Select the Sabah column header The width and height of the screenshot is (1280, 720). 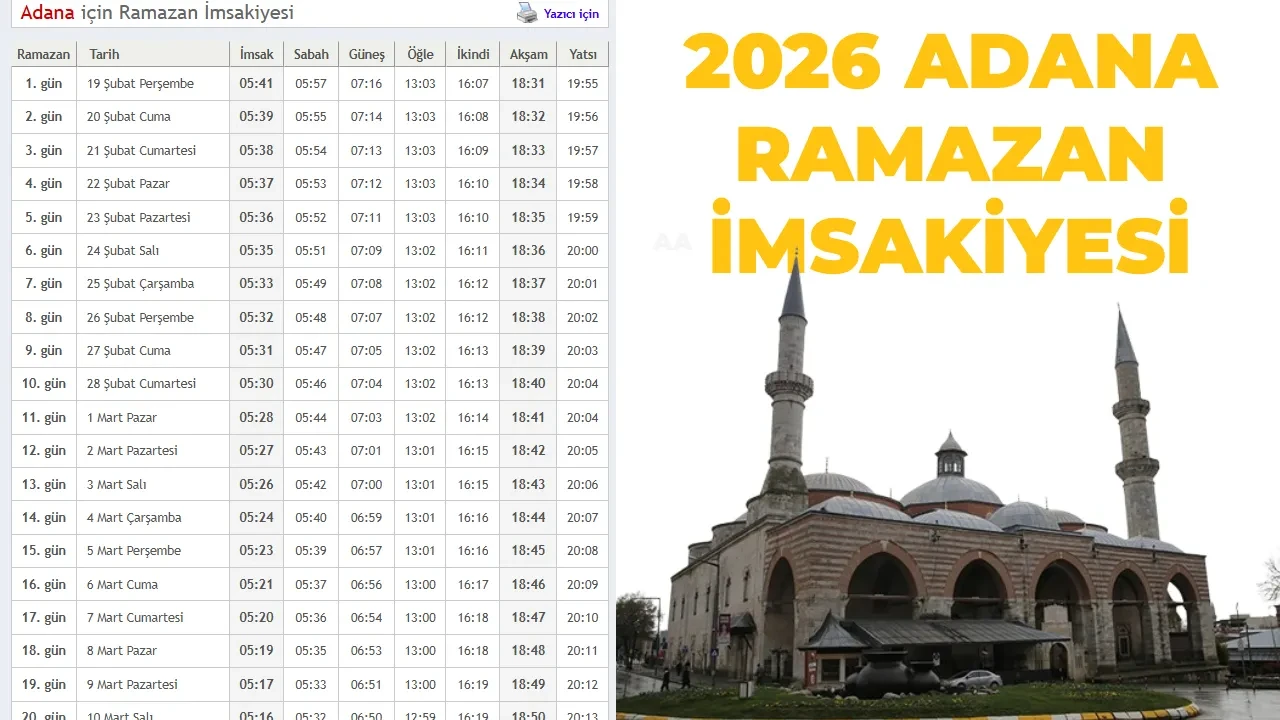tap(311, 54)
